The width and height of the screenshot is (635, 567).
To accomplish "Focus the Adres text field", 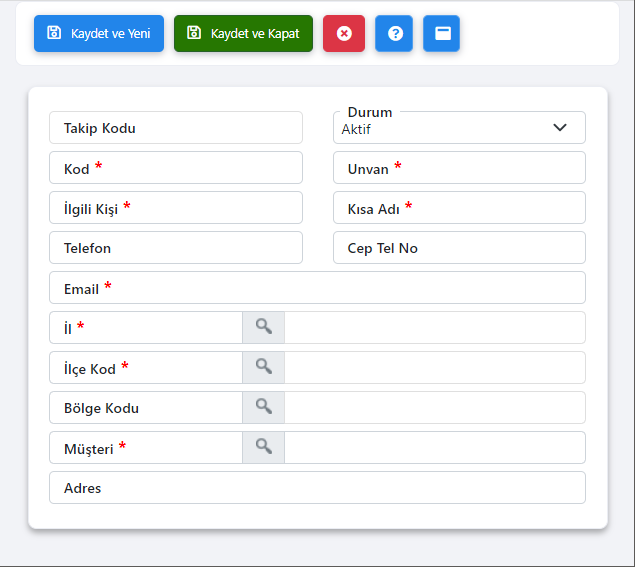I will [x=318, y=488].
